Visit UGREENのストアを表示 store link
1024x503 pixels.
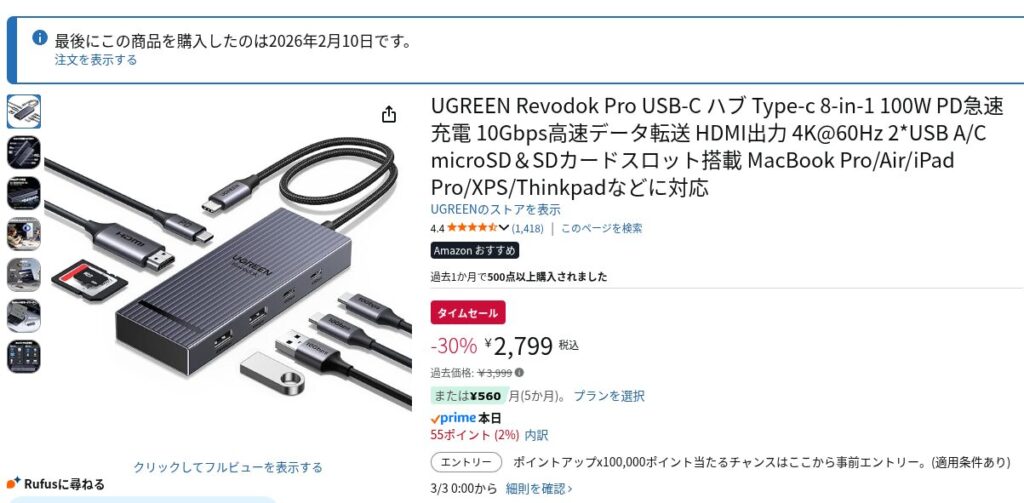pyautogui.click(x=496, y=210)
